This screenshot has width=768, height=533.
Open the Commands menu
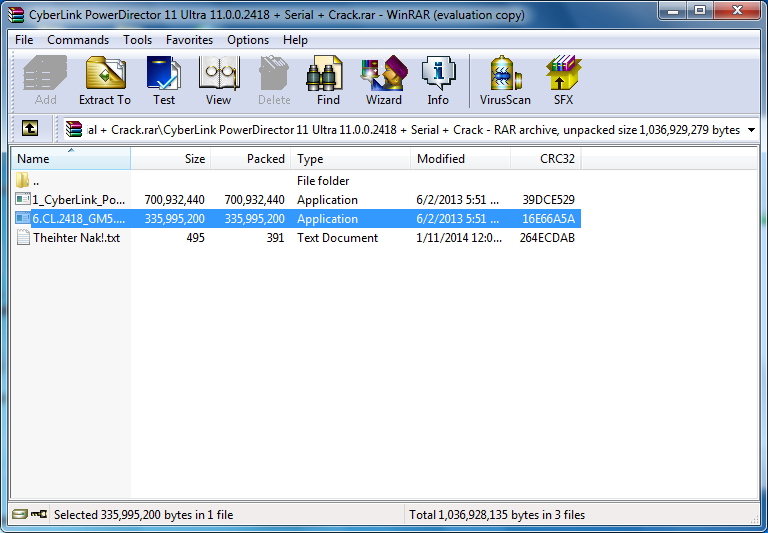(78, 40)
